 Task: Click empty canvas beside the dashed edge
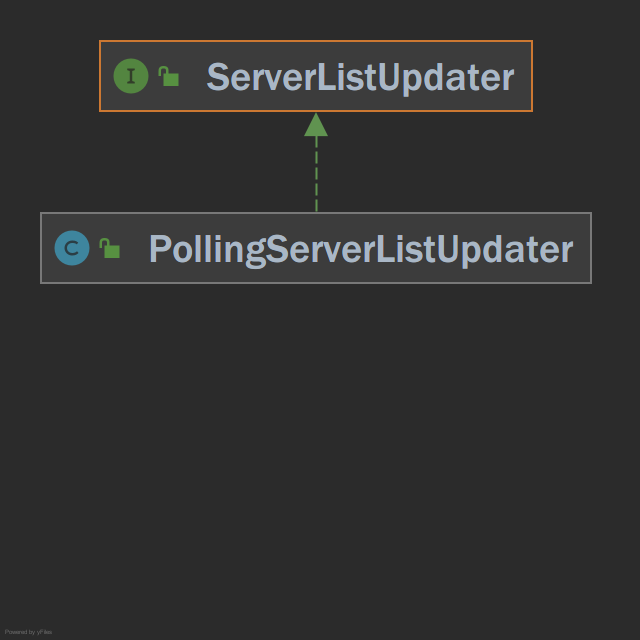pyautogui.click(x=408, y=163)
